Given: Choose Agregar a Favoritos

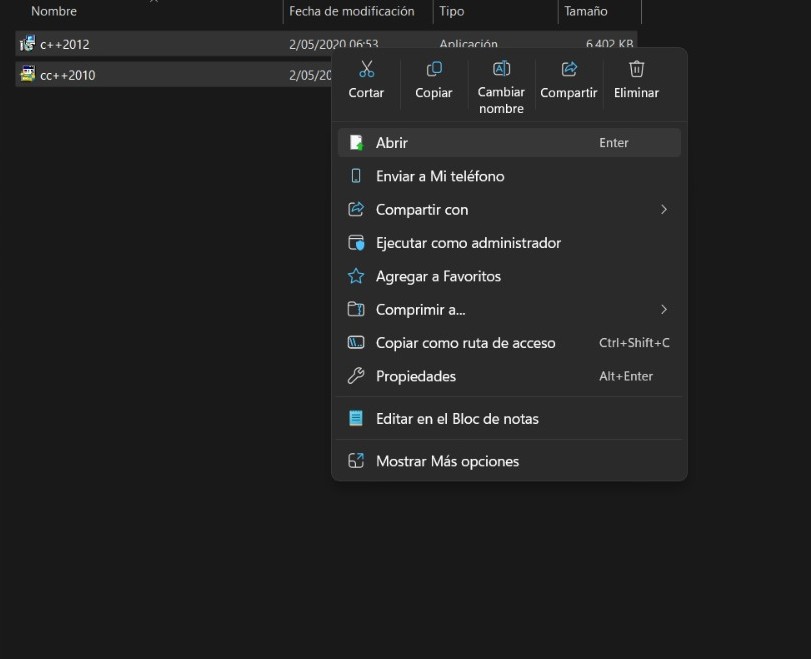Looking at the screenshot, I should pyautogui.click(x=438, y=276).
